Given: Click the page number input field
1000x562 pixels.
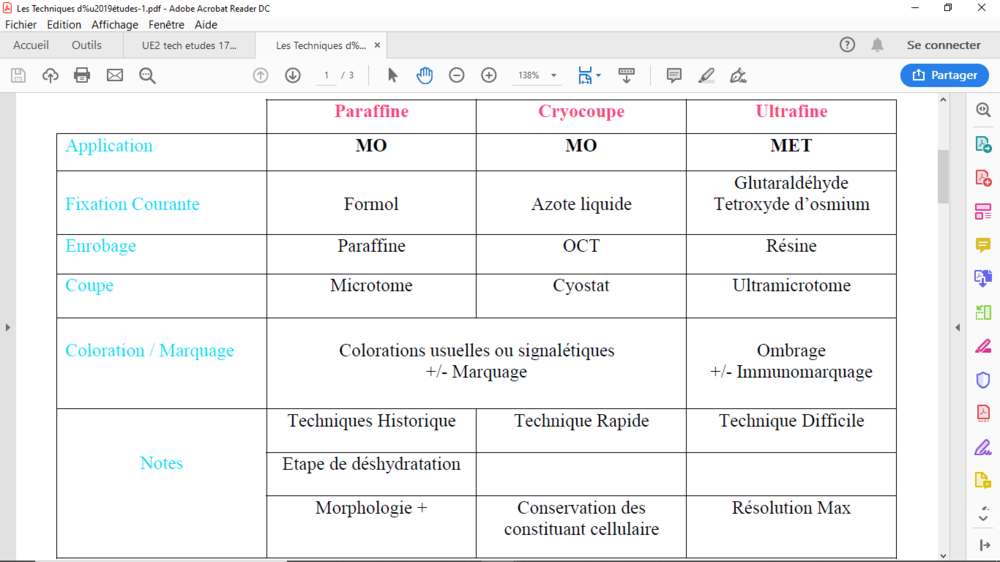Looking at the screenshot, I should point(327,75).
